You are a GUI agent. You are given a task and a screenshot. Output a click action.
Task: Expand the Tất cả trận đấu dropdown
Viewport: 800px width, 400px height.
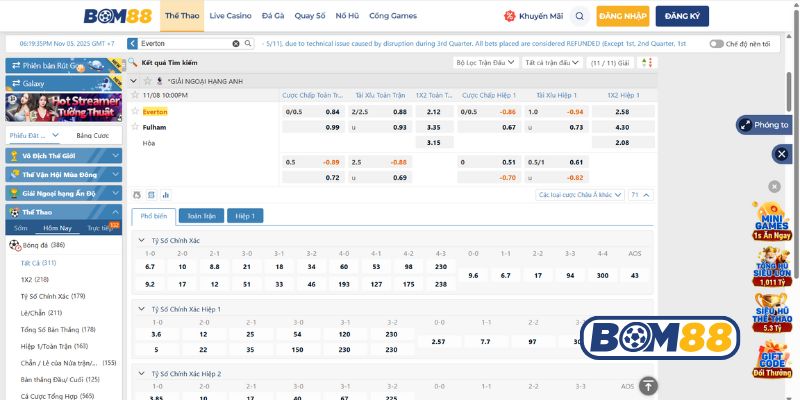coord(550,62)
